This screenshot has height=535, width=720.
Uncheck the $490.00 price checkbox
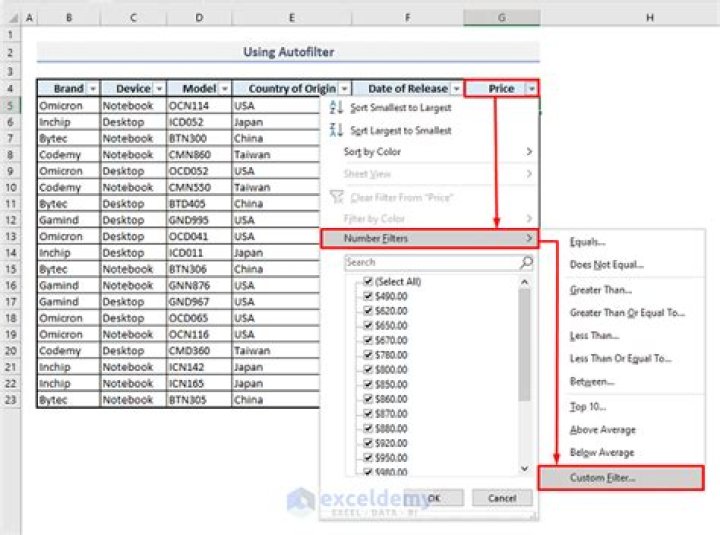point(367,296)
